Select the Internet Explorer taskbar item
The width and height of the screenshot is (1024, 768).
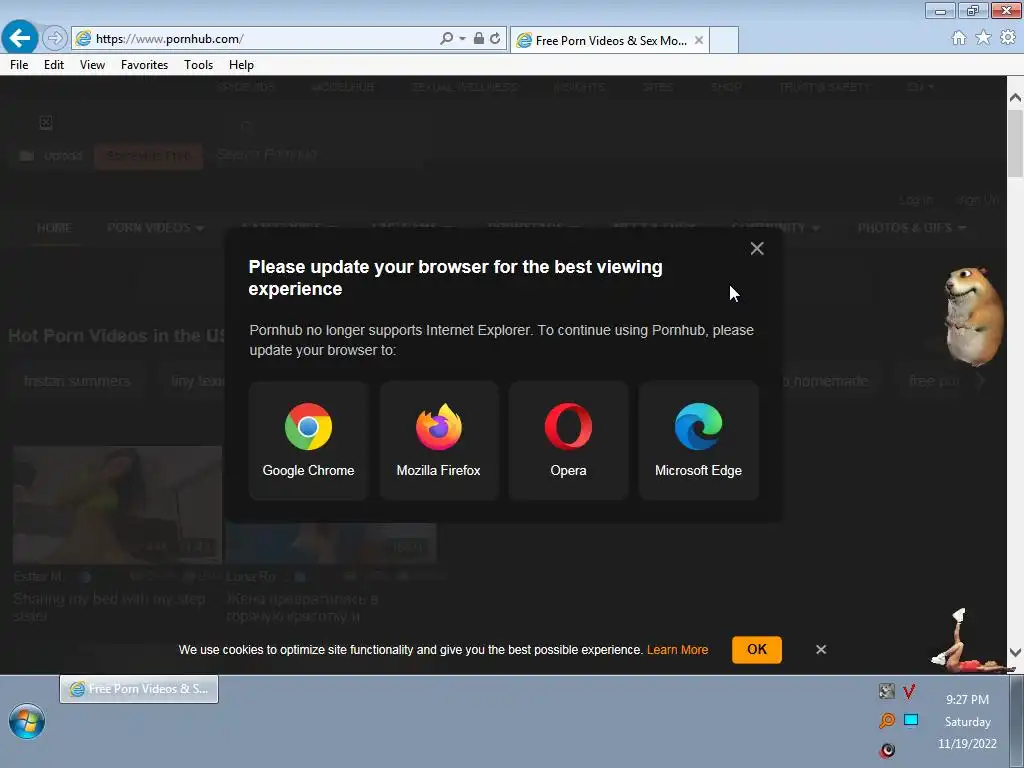[139, 689]
